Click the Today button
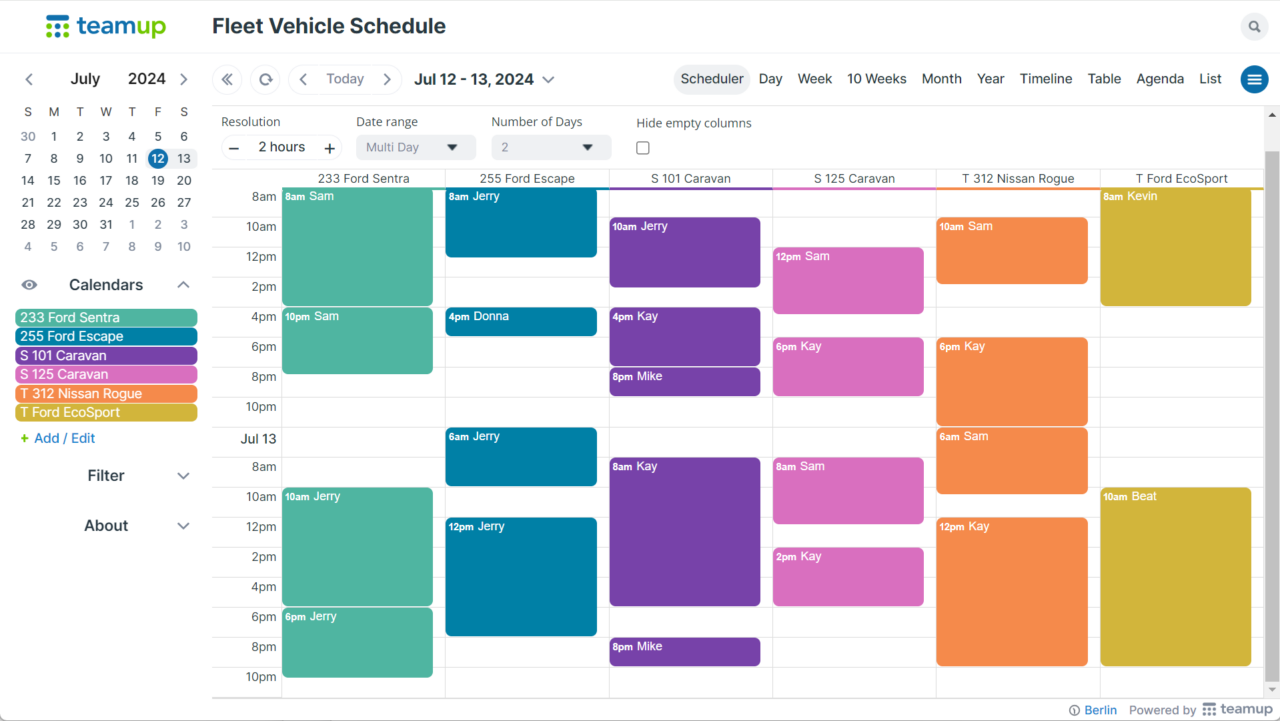The width and height of the screenshot is (1280, 721). [345, 79]
